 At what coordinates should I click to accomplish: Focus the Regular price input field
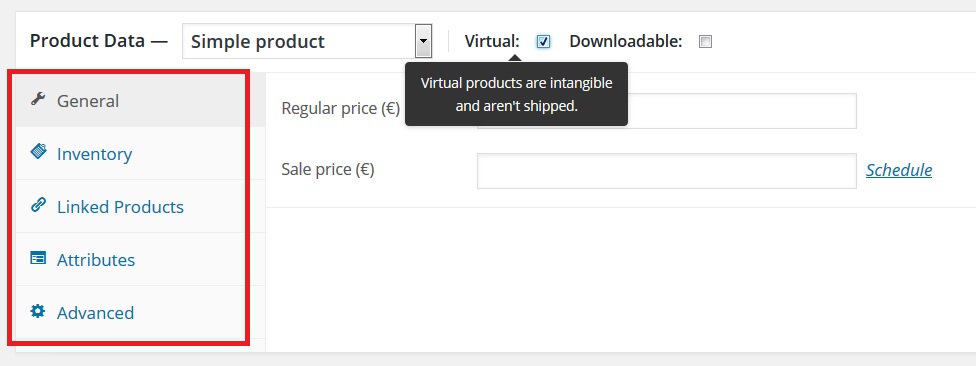point(667,111)
